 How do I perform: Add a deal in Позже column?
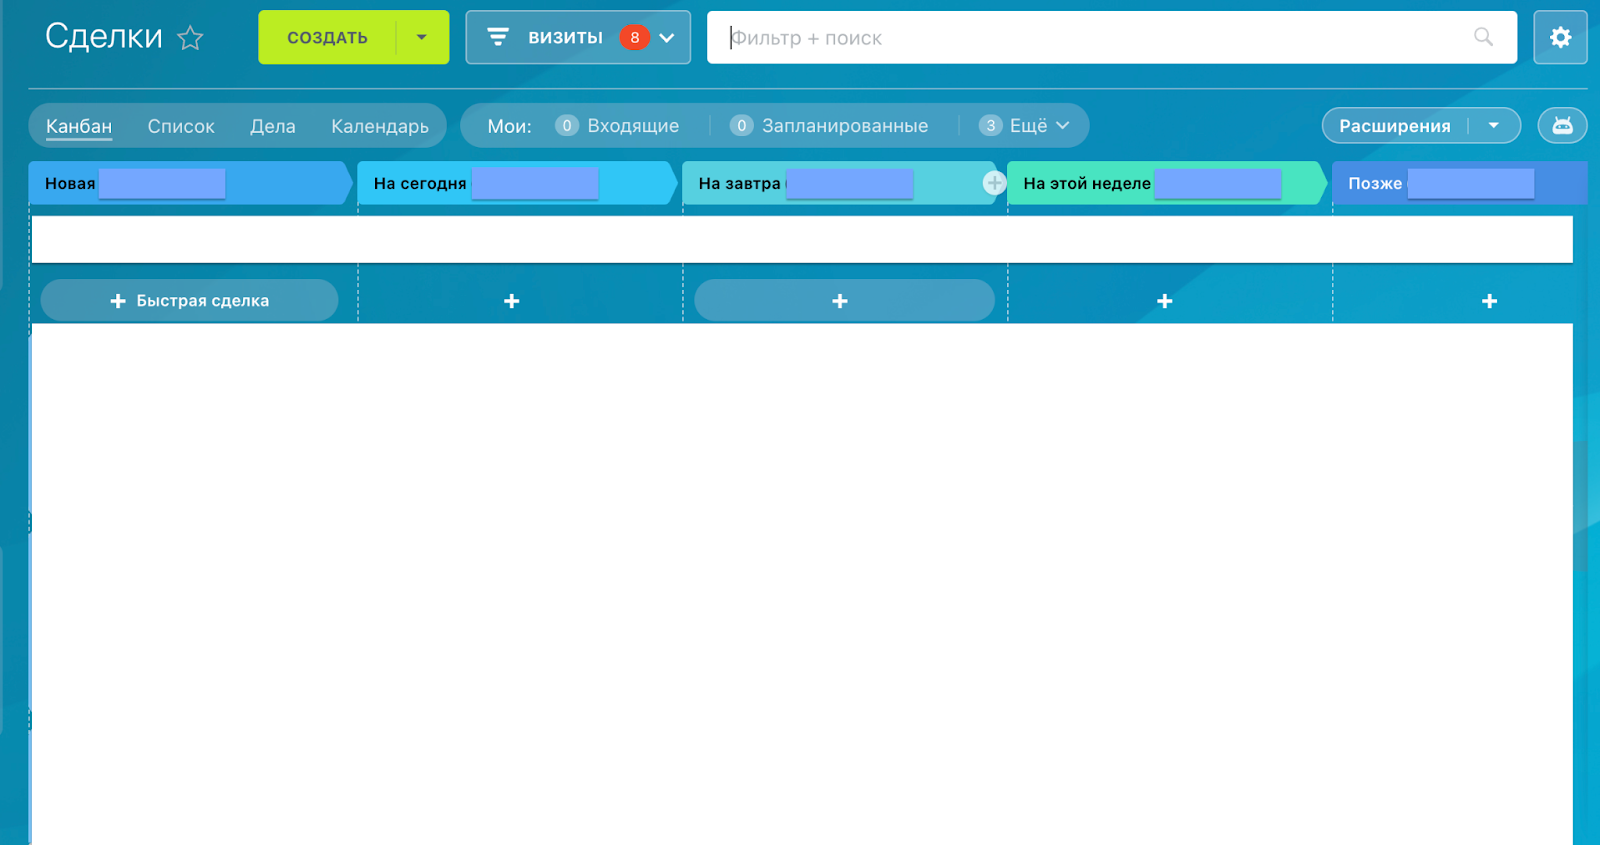point(1489,301)
